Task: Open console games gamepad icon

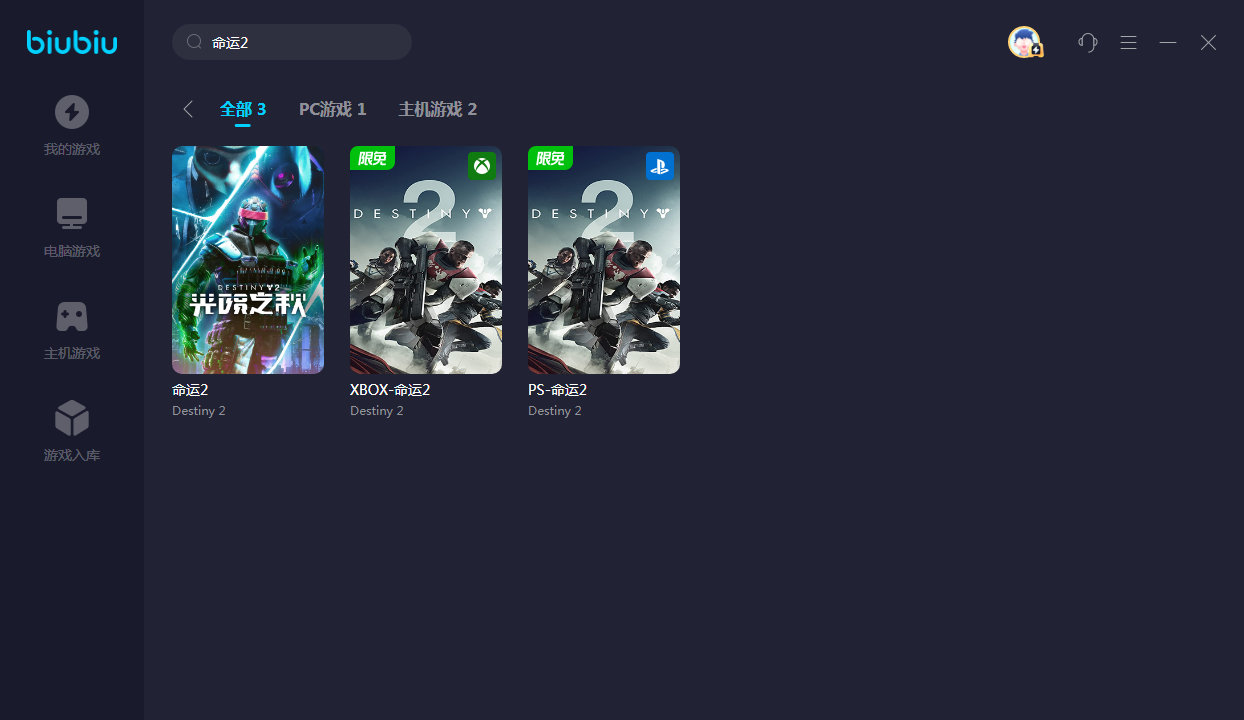Action: (x=72, y=316)
